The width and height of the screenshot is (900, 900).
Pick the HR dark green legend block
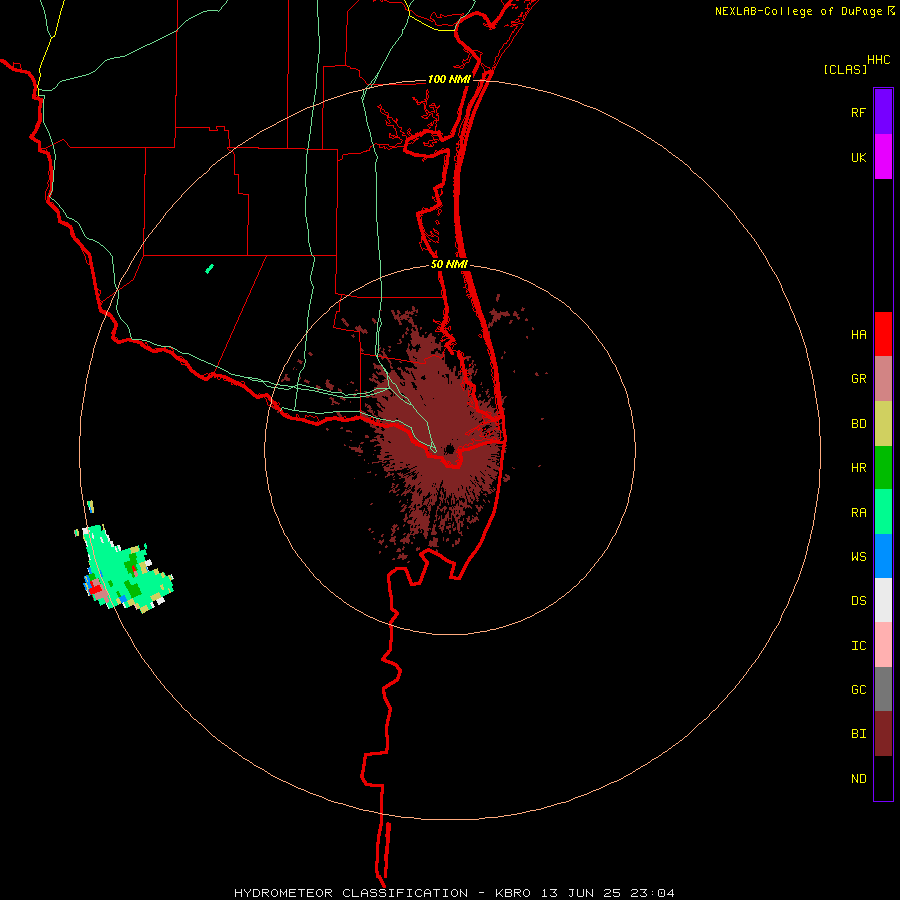tap(883, 467)
